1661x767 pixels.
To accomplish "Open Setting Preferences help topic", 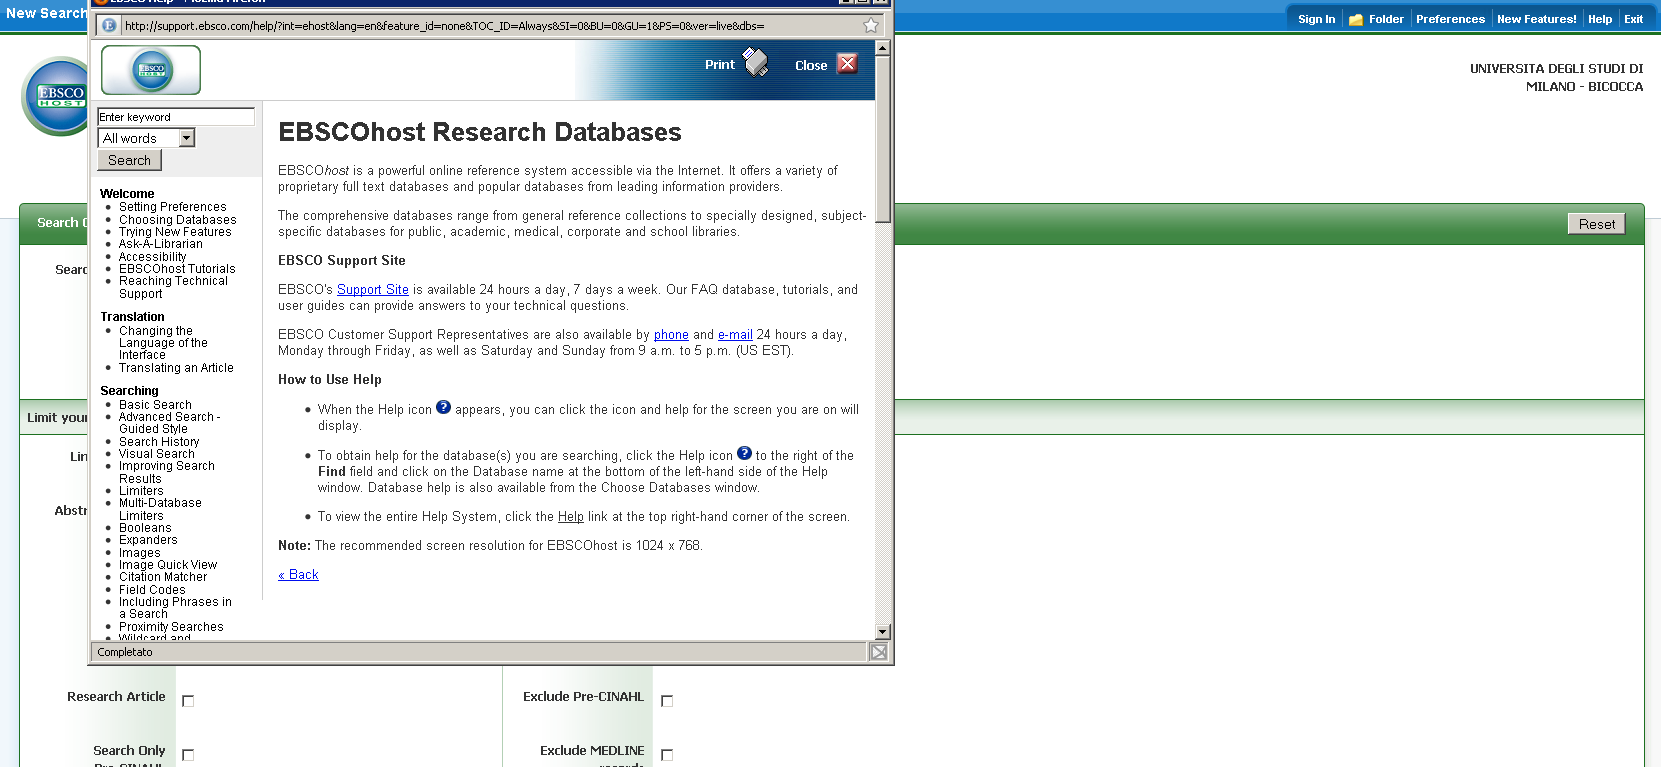I will point(173,207).
